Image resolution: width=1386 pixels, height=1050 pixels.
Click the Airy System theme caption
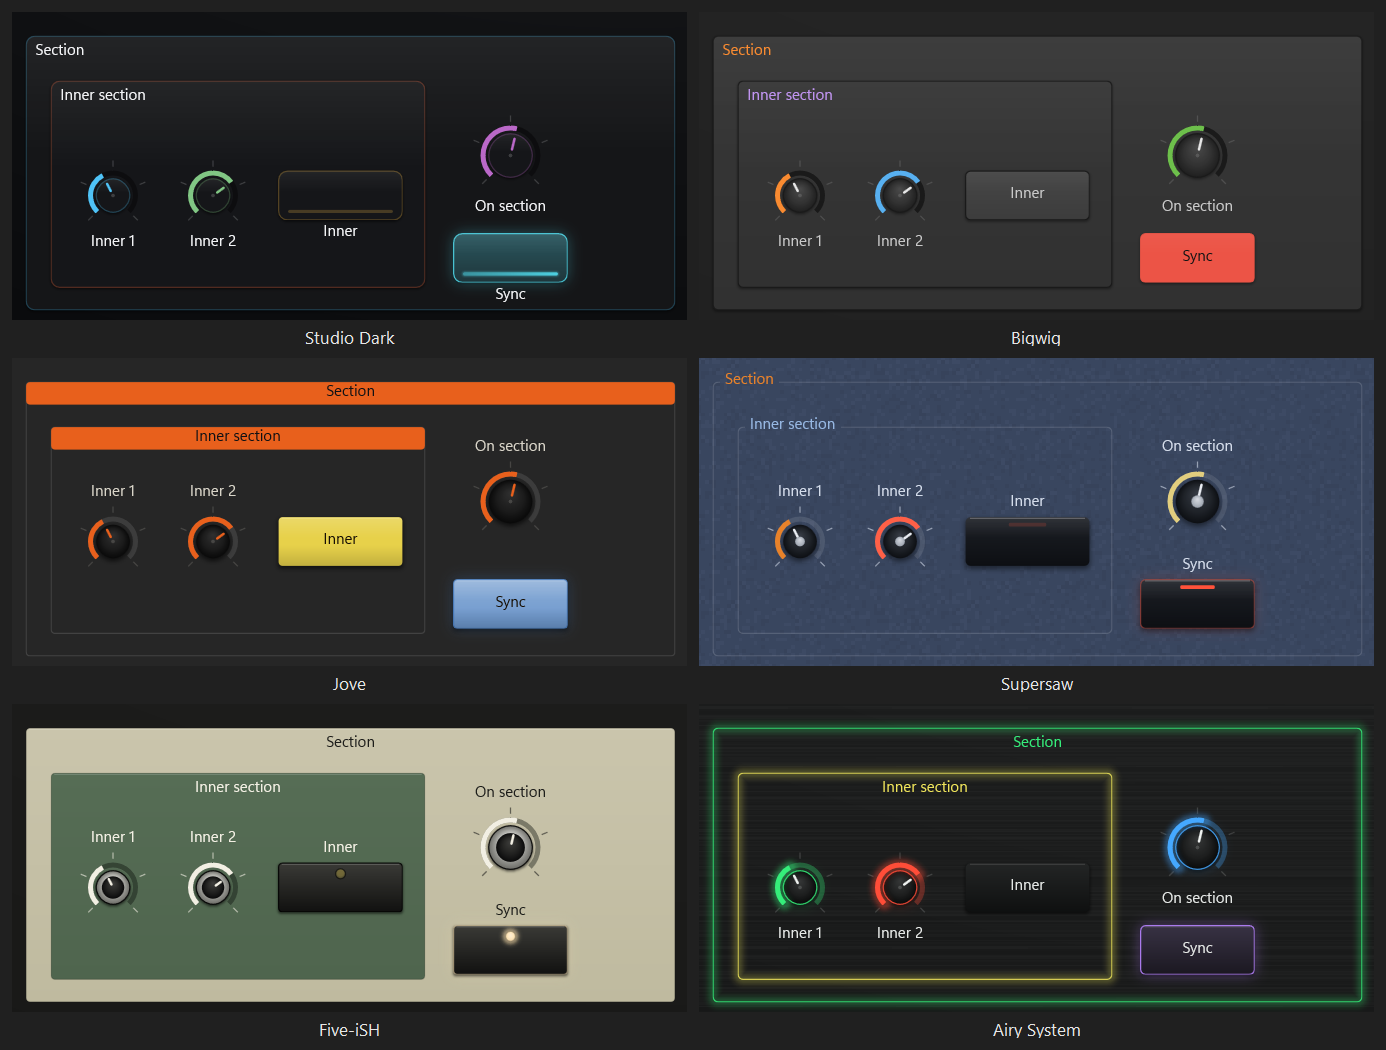1036,1030
